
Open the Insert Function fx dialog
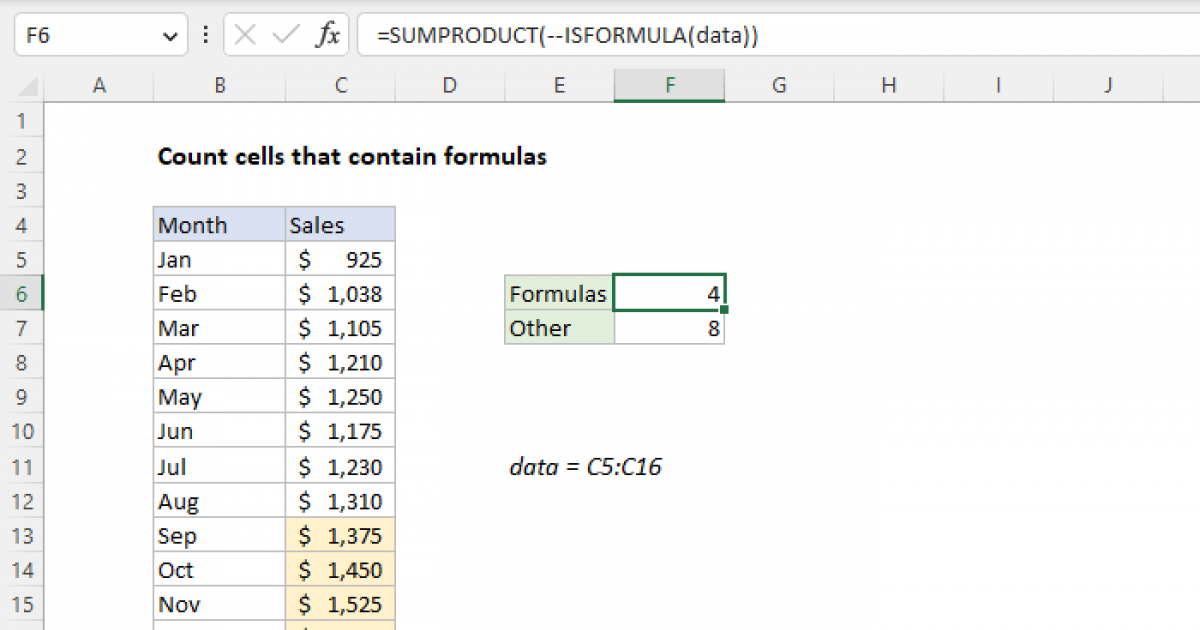coord(328,36)
